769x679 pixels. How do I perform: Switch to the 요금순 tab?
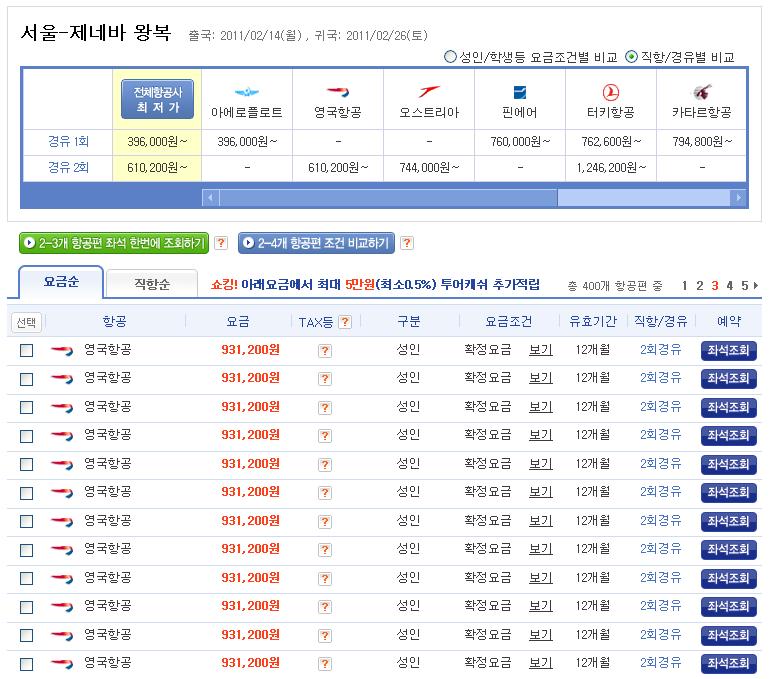pos(61,284)
